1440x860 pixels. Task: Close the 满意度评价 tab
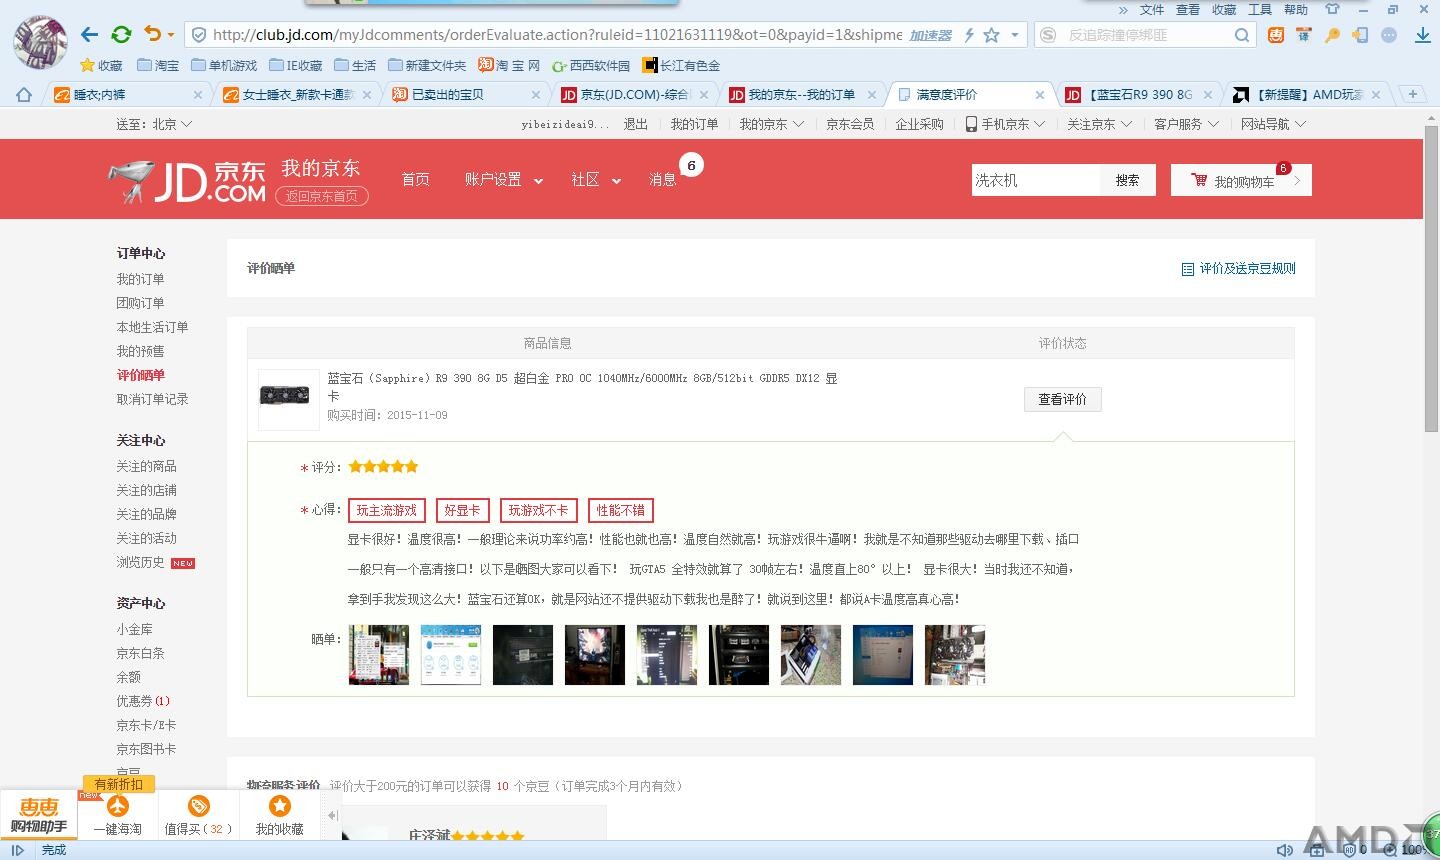[x=1040, y=95]
